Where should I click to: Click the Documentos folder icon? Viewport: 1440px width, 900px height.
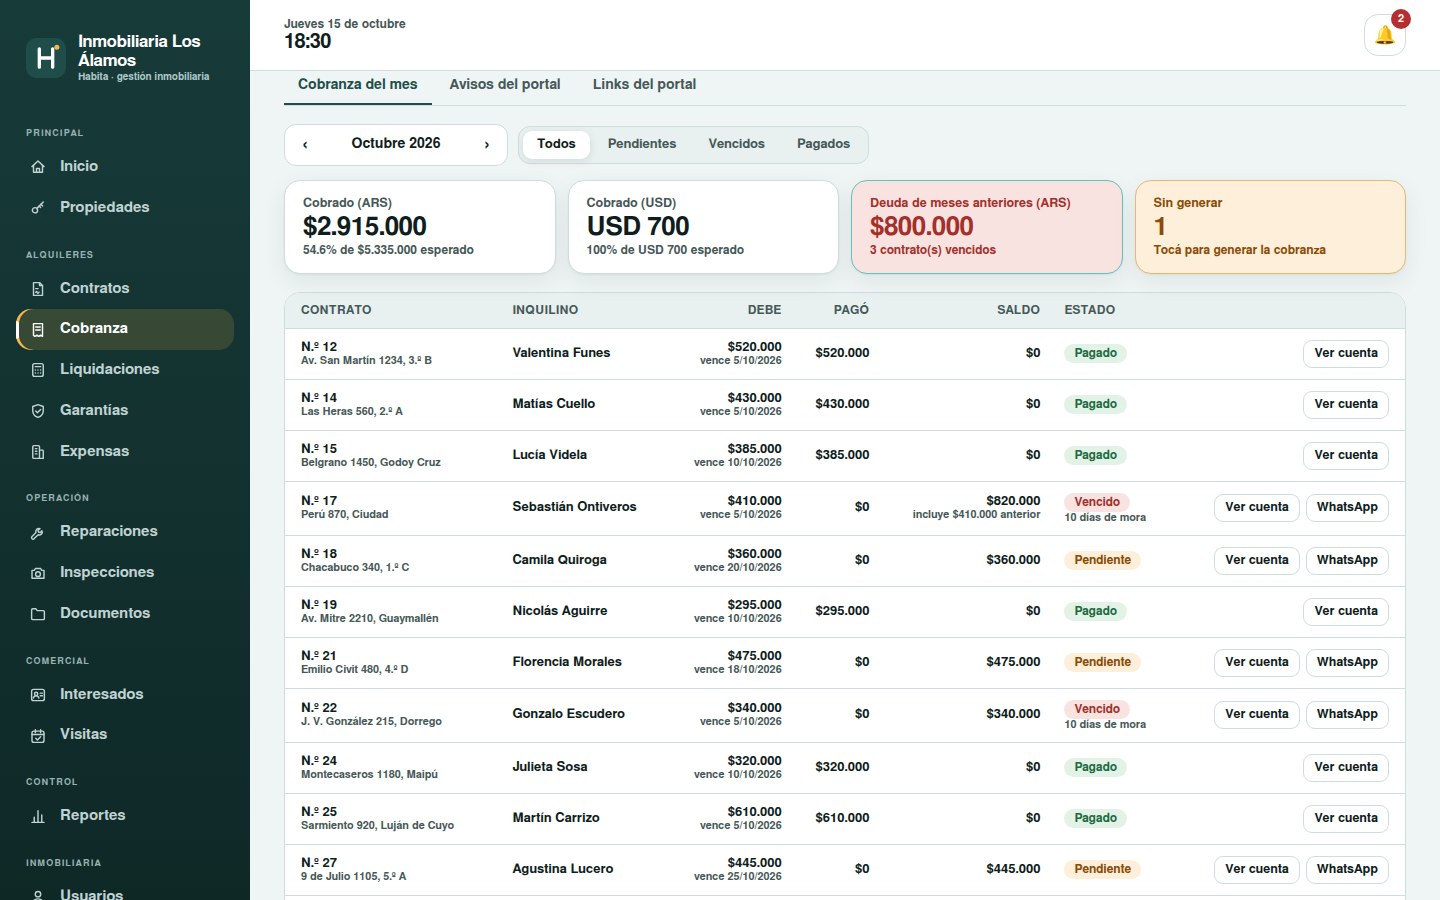[x=38, y=614]
